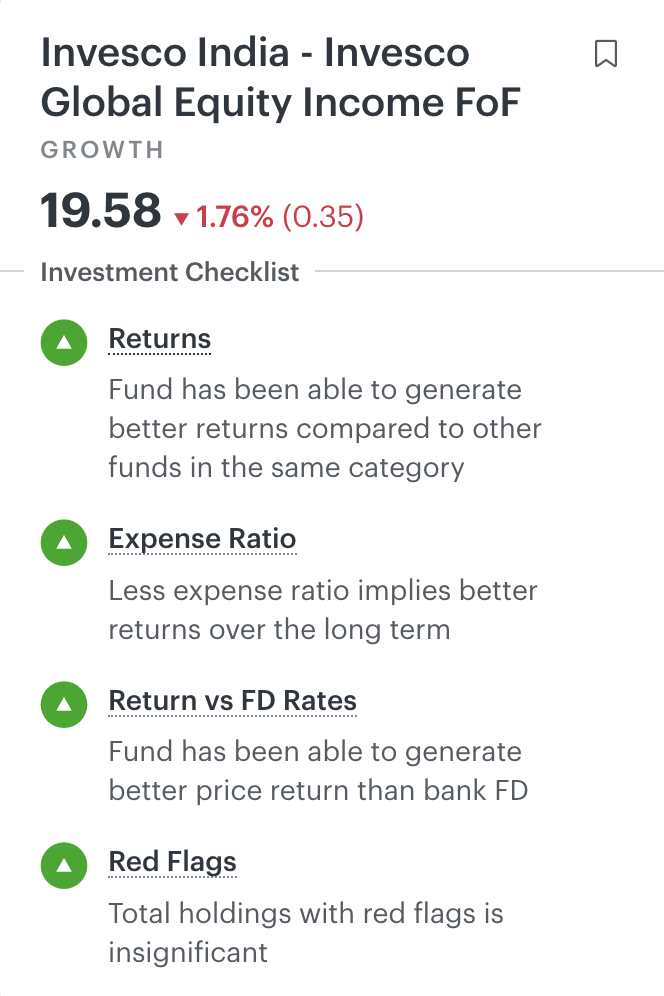Bookmark the Invesco Global Equity Income fund
The image size is (664, 996).
click(605, 54)
